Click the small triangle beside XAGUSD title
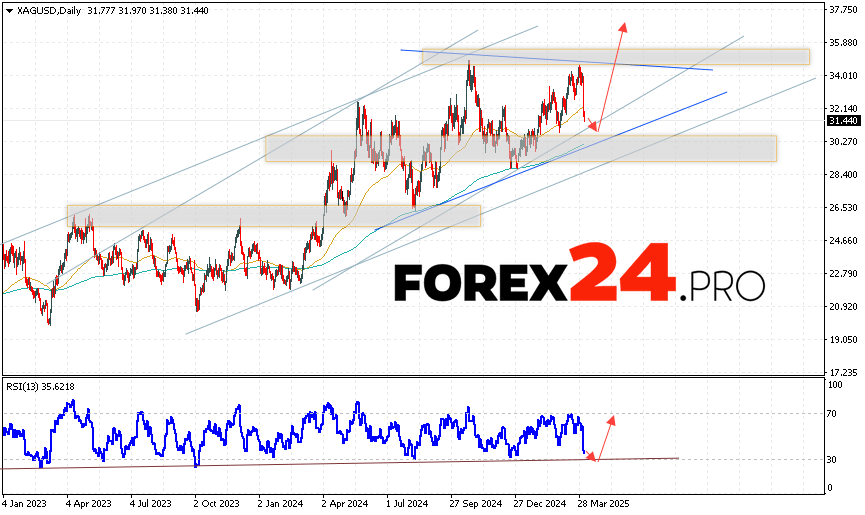Screen dimensions: 865x515 pyautogui.click(x=7, y=10)
